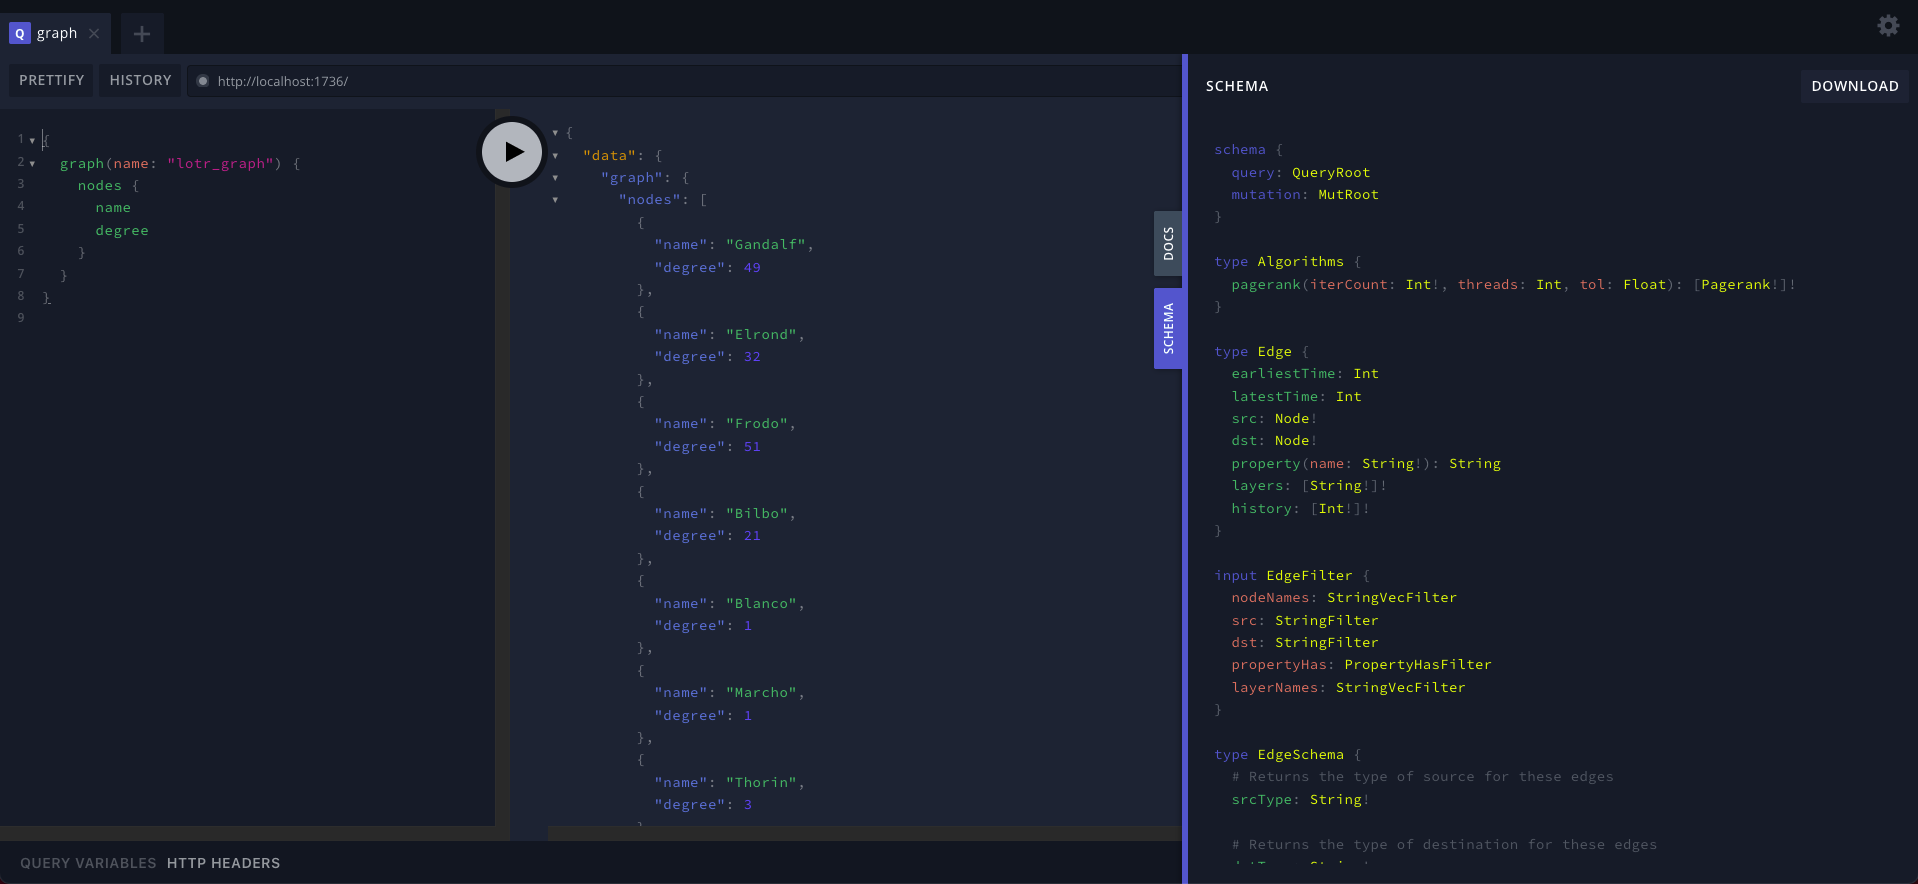Click the Q icon on graph tab

19,33
